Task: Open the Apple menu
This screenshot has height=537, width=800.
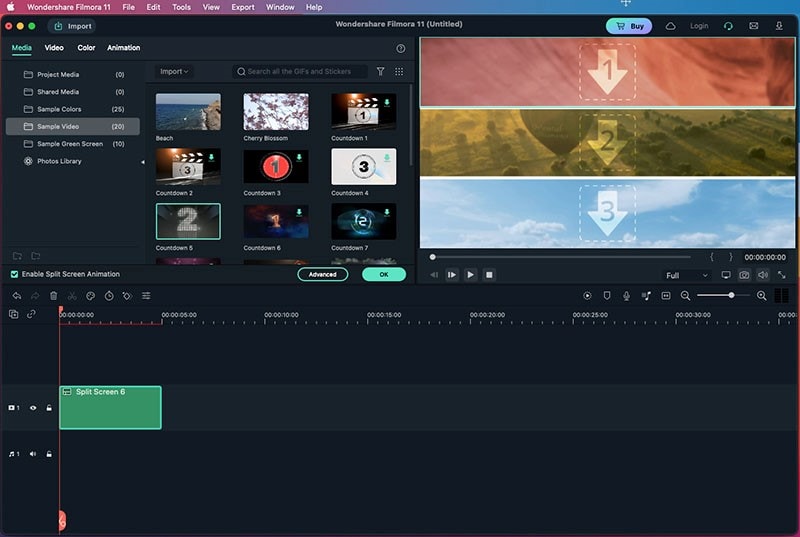Action: point(11,7)
